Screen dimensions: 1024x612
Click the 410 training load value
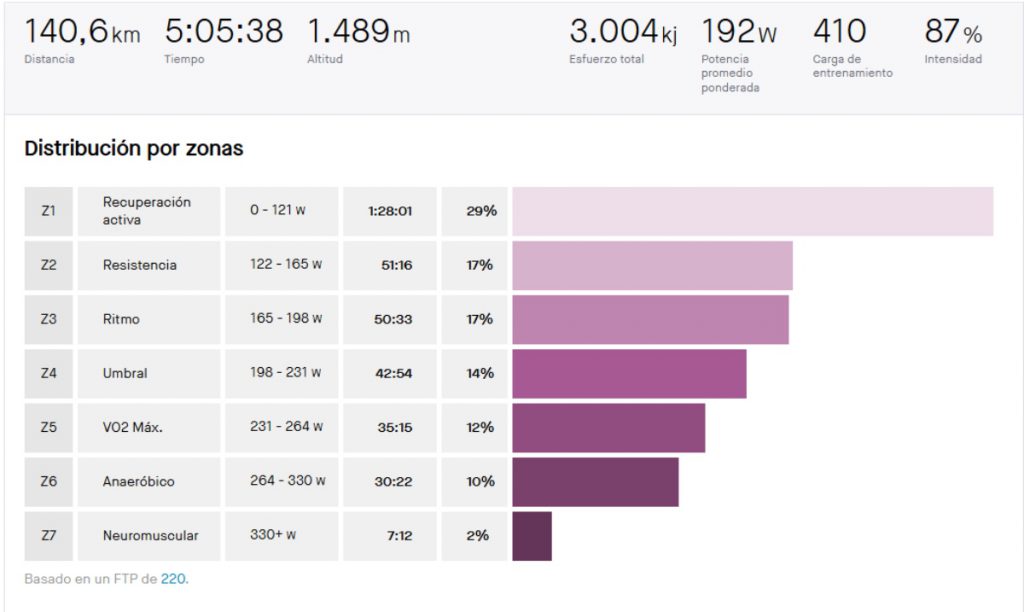point(839,32)
